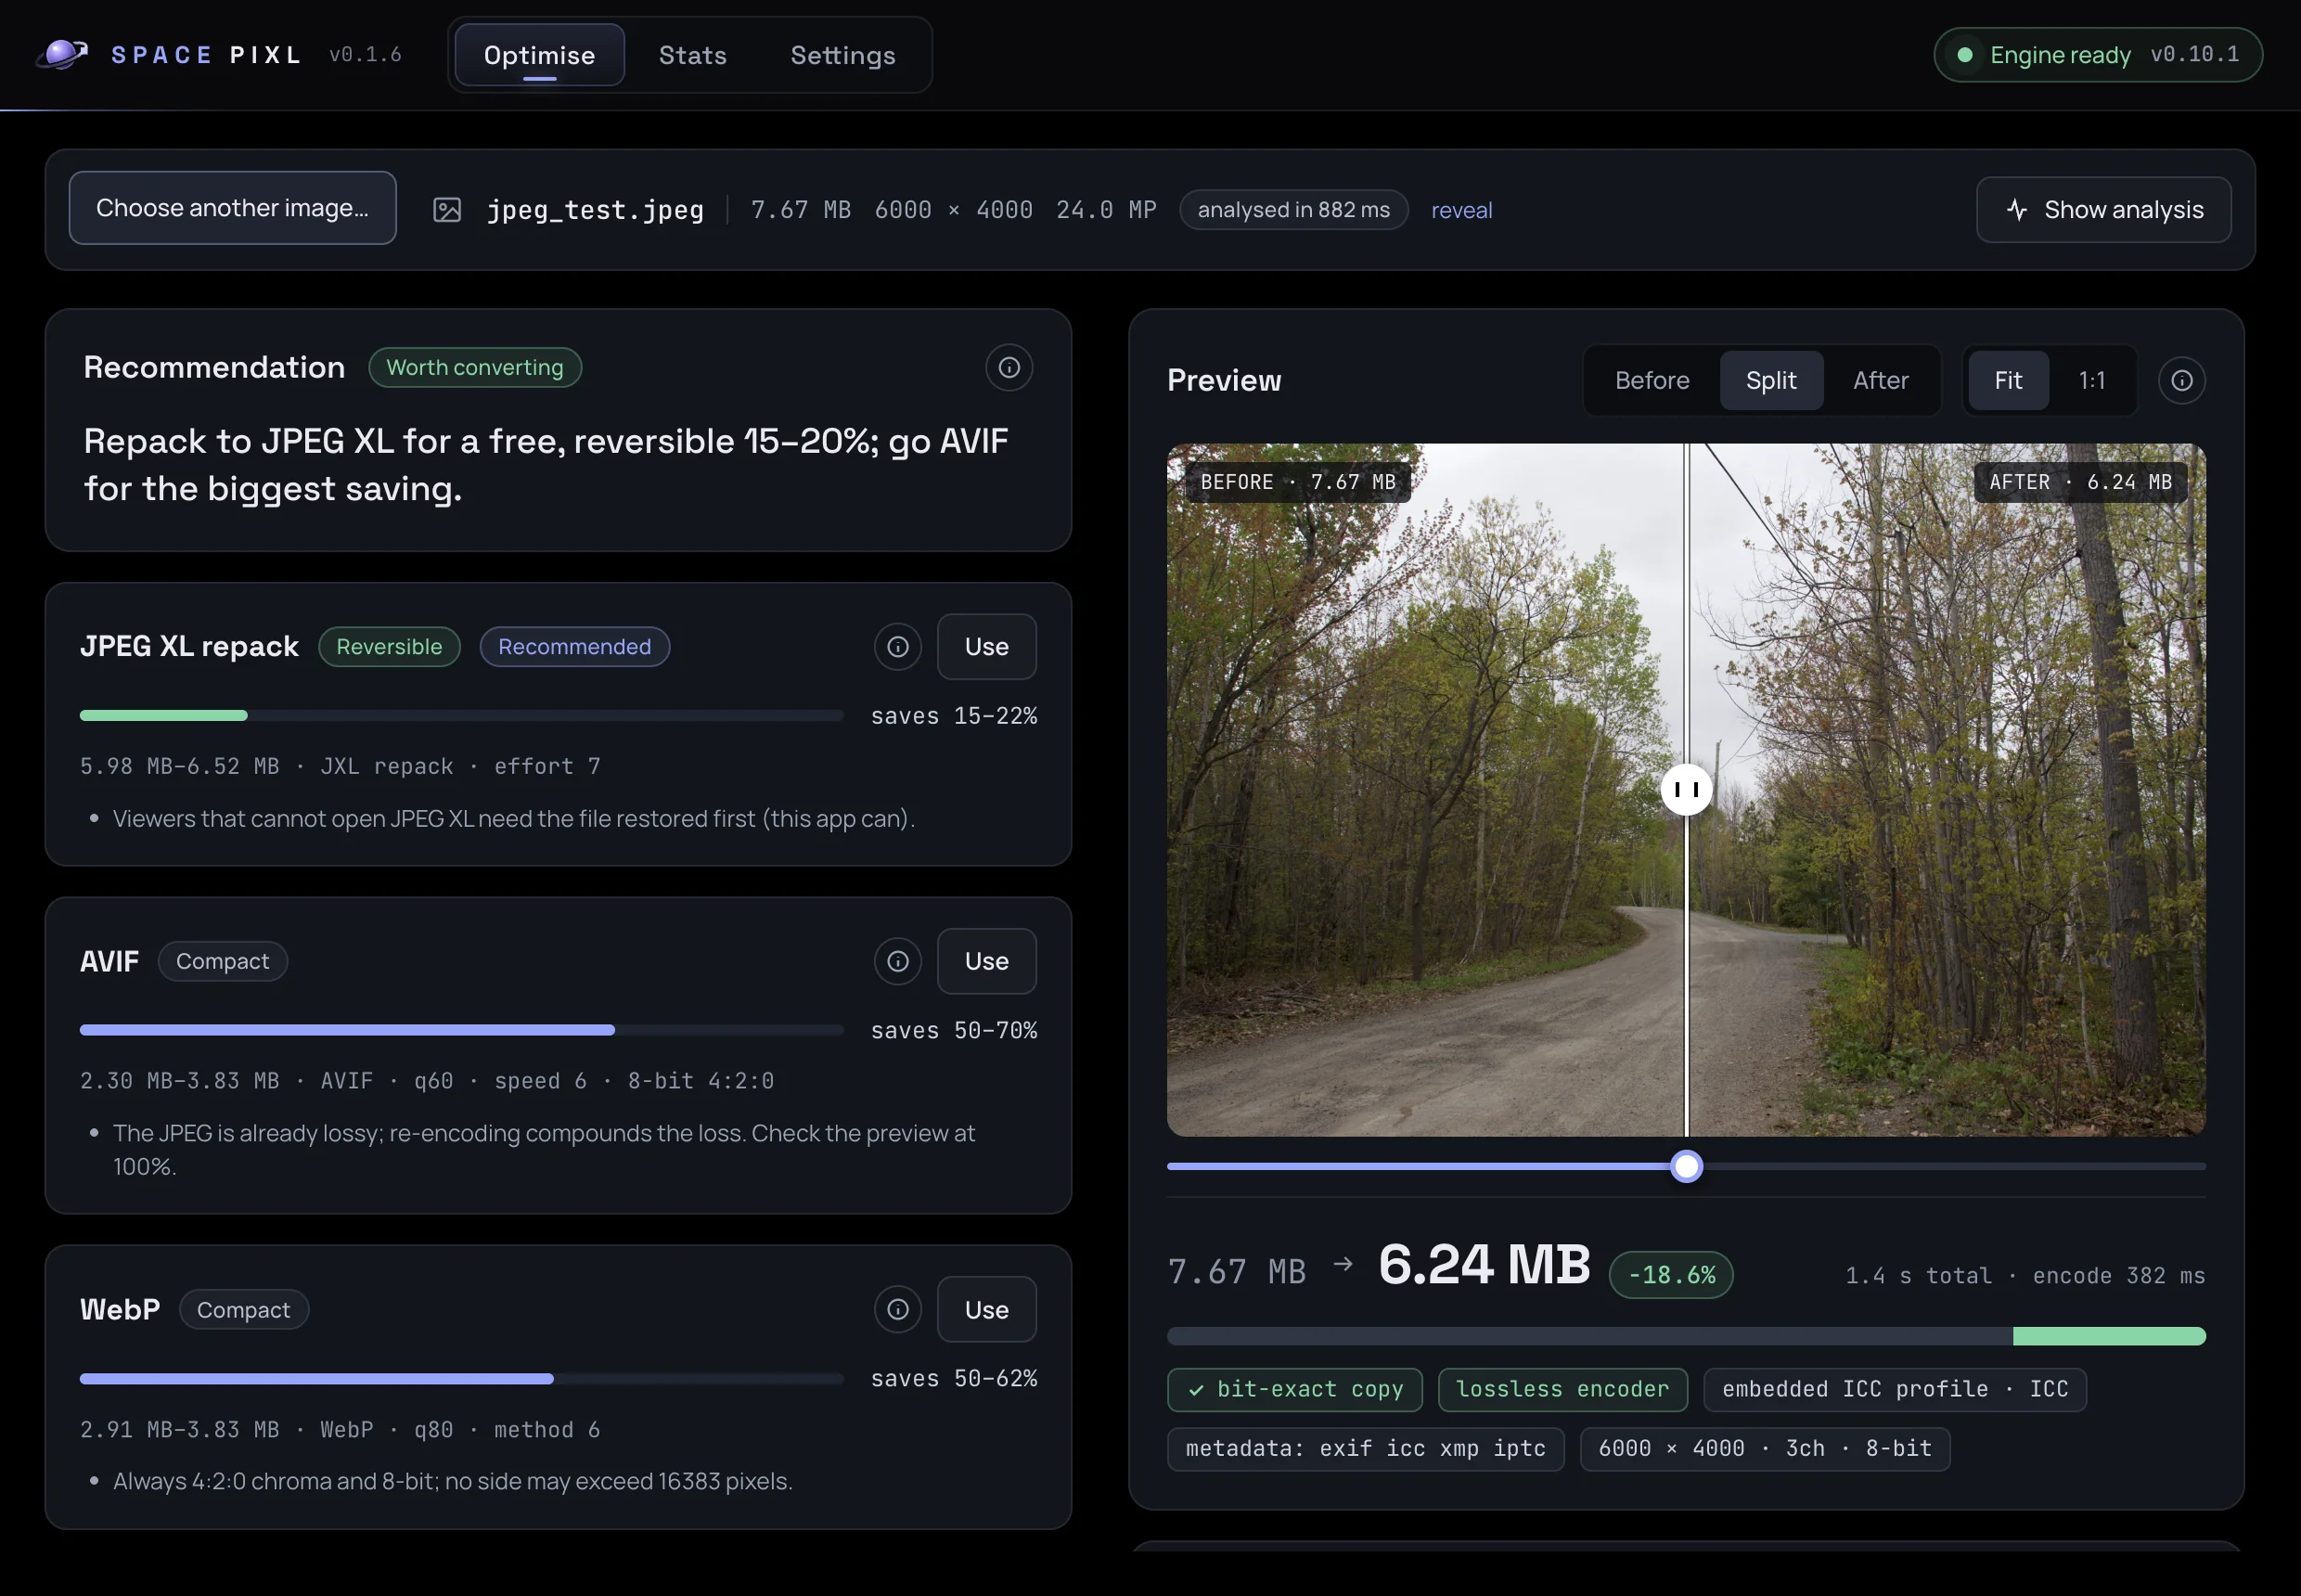Click the split handle on the preview image
2301x1596 pixels.
pyautogui.click(x=1687, y=789)
